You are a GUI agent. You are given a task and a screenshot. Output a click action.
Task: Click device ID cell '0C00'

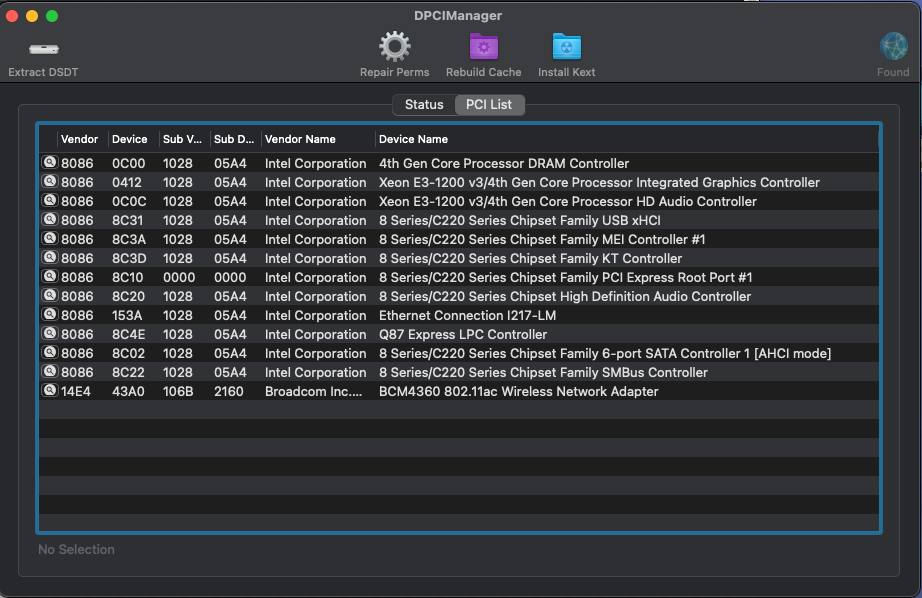[x=128, y=163]
